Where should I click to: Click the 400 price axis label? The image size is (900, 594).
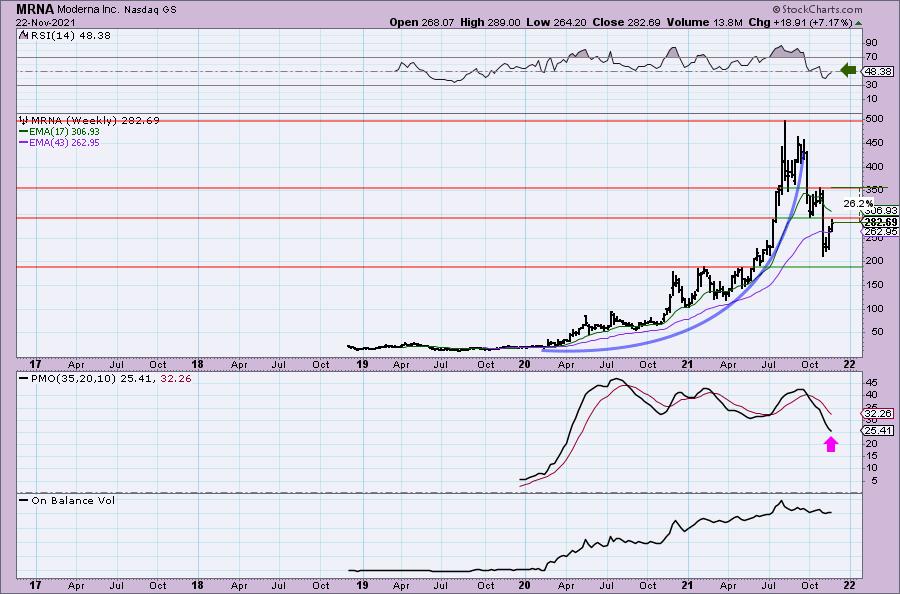(875, 166)
